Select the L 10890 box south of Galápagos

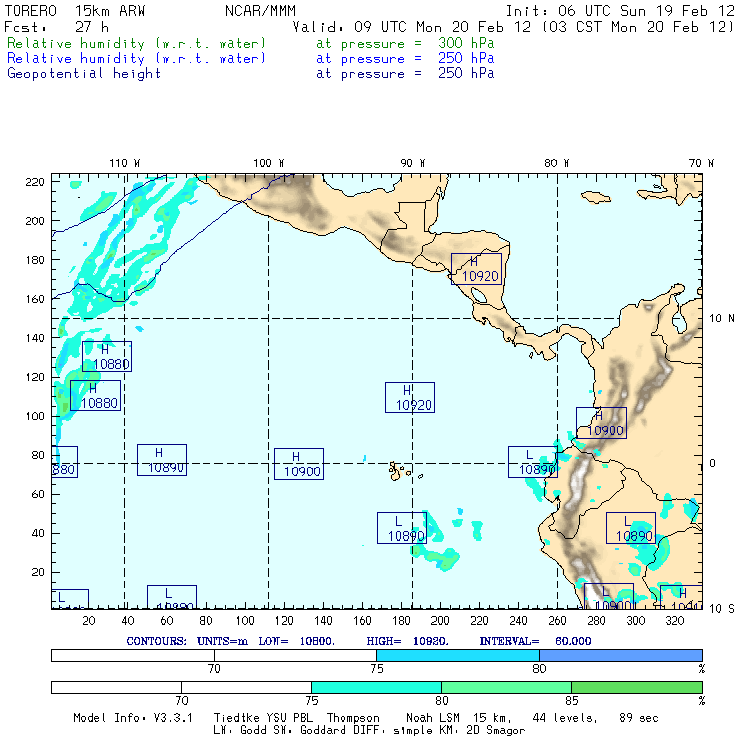pyautogui.click(x=402, y=527)
